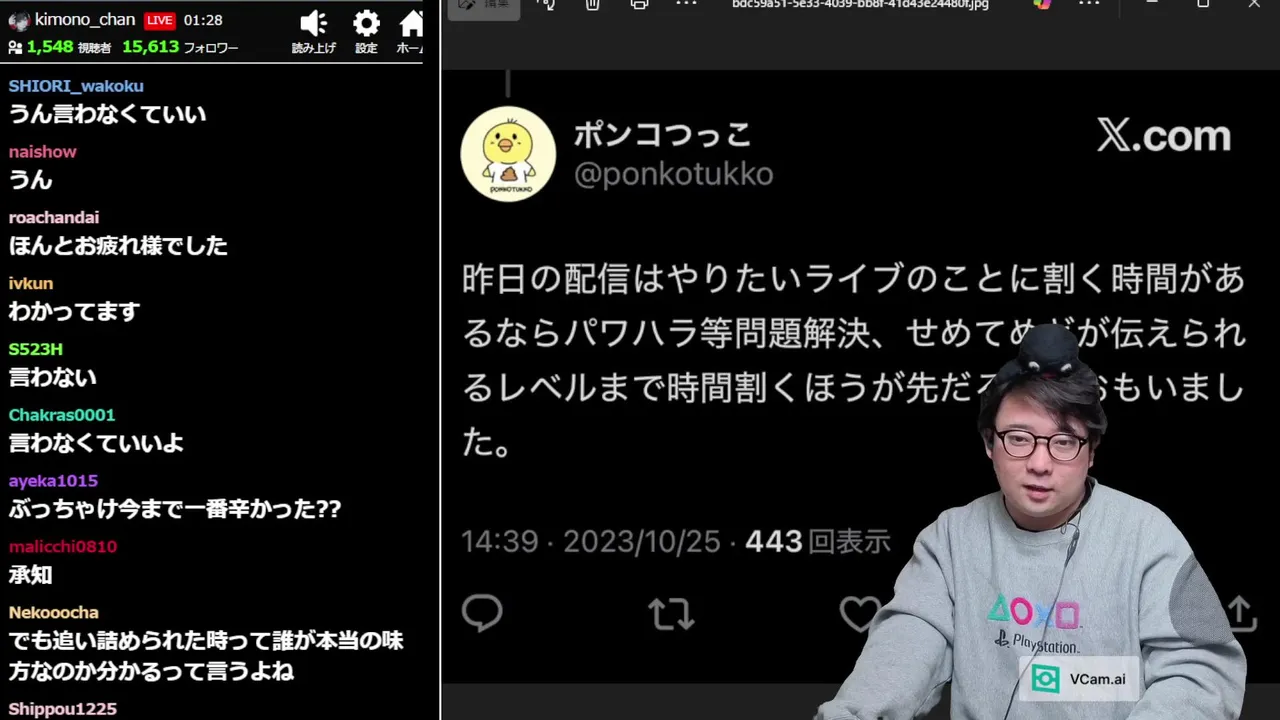Open the three-dot menu beside print icon

[686, 4]
